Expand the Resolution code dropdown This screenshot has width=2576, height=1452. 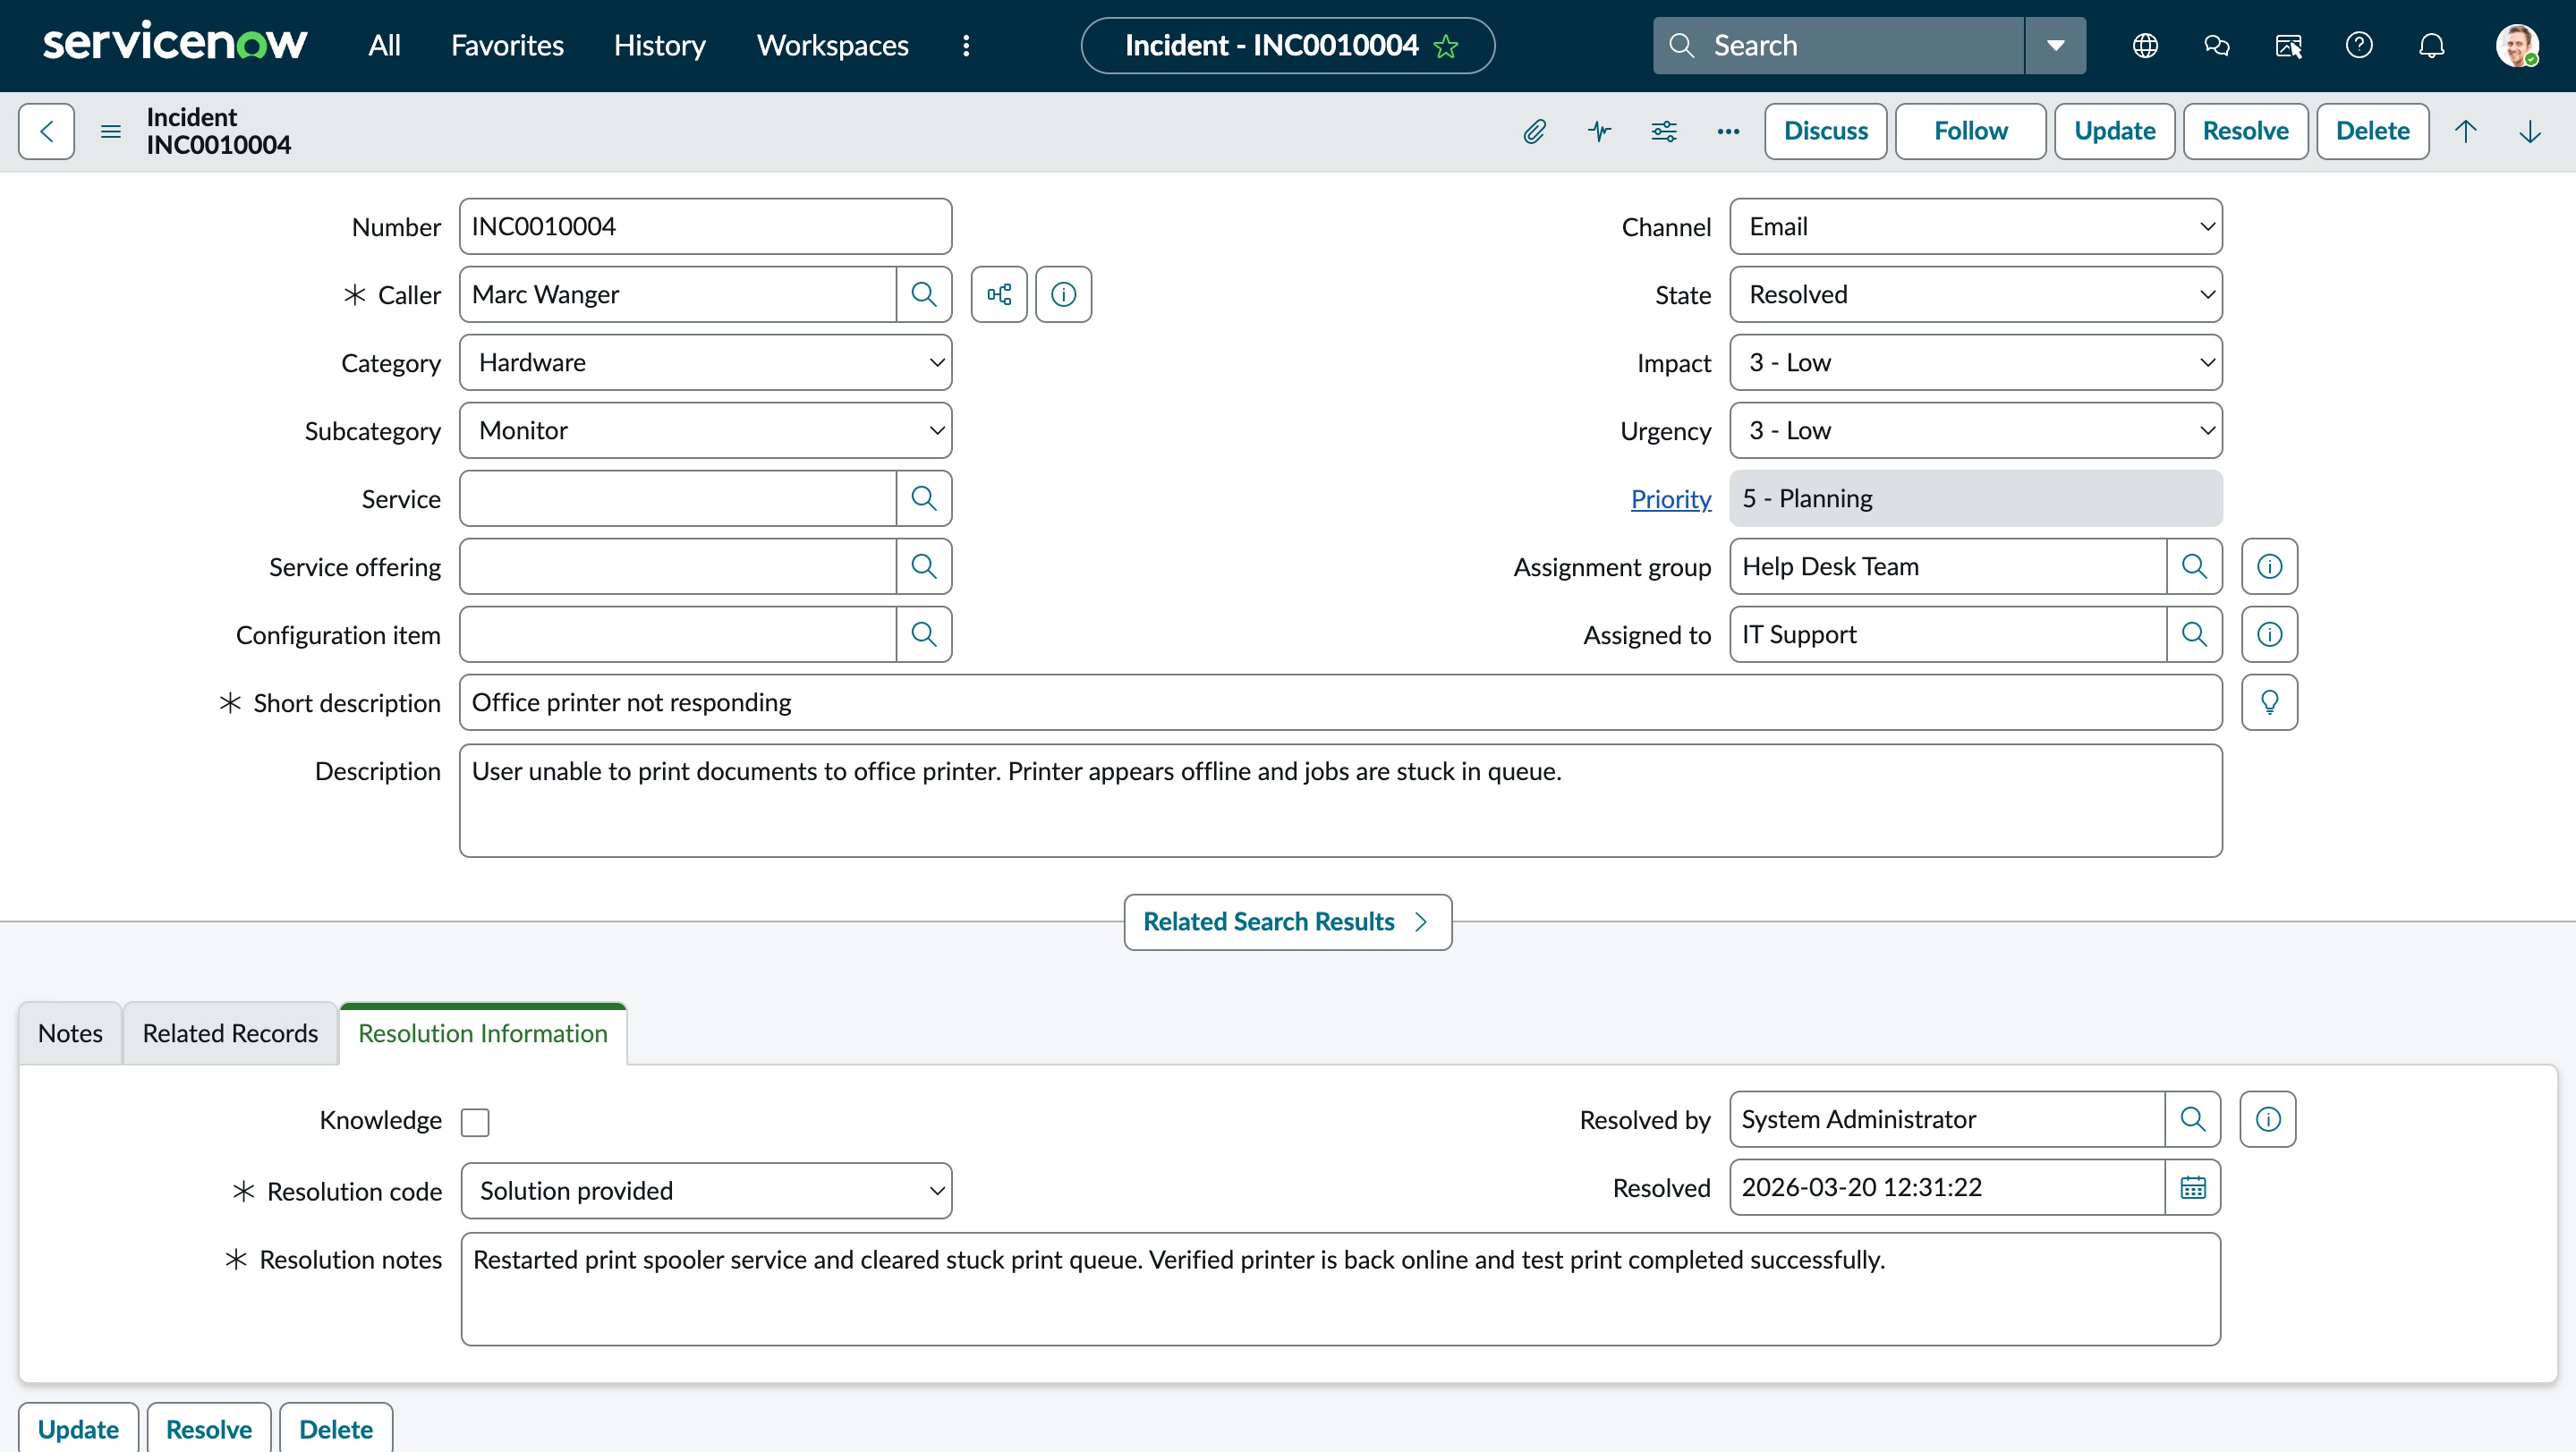tap(705, 1190)
